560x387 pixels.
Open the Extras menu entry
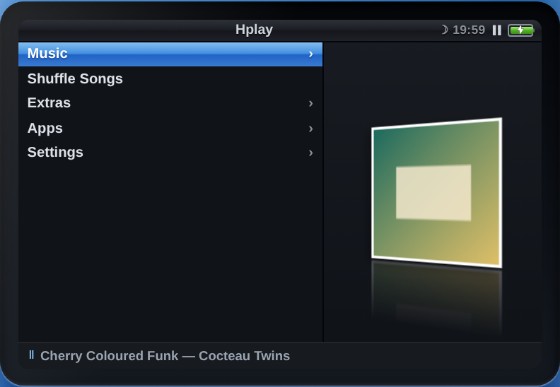click(x=170, y=103)
